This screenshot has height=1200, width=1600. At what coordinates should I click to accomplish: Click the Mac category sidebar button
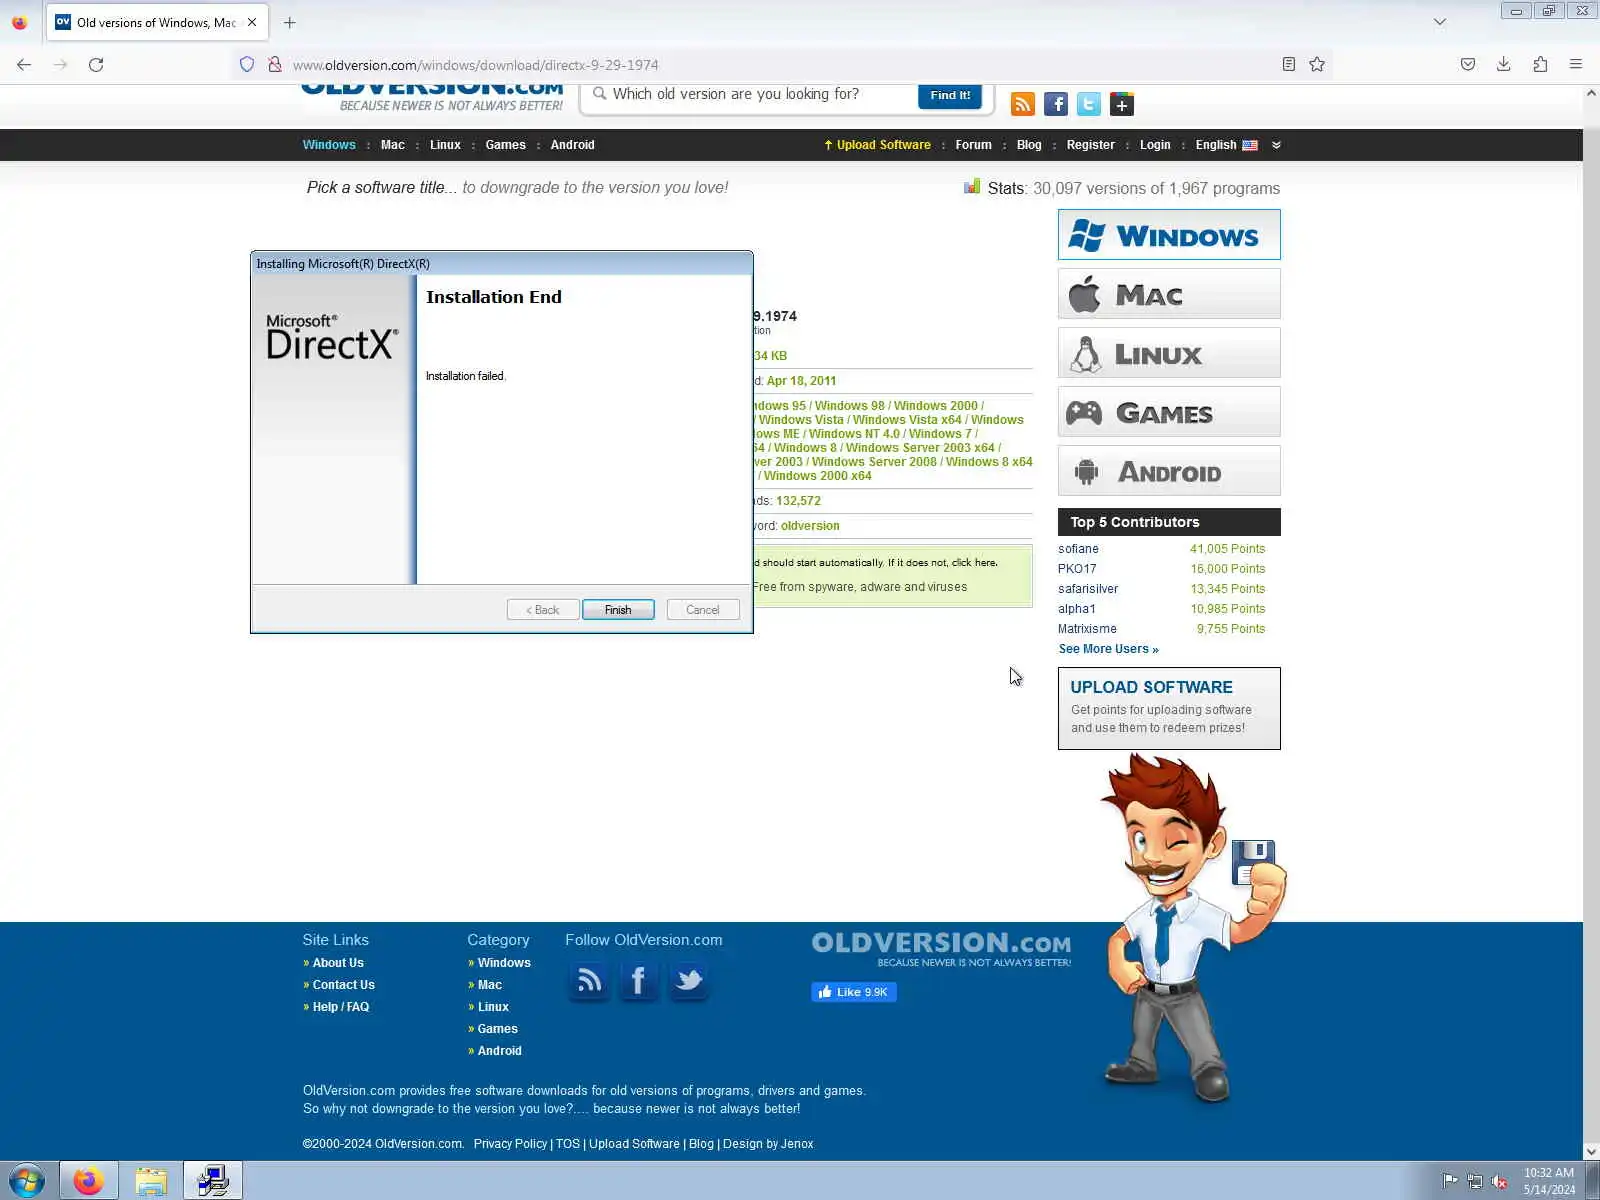point(1169,294)
